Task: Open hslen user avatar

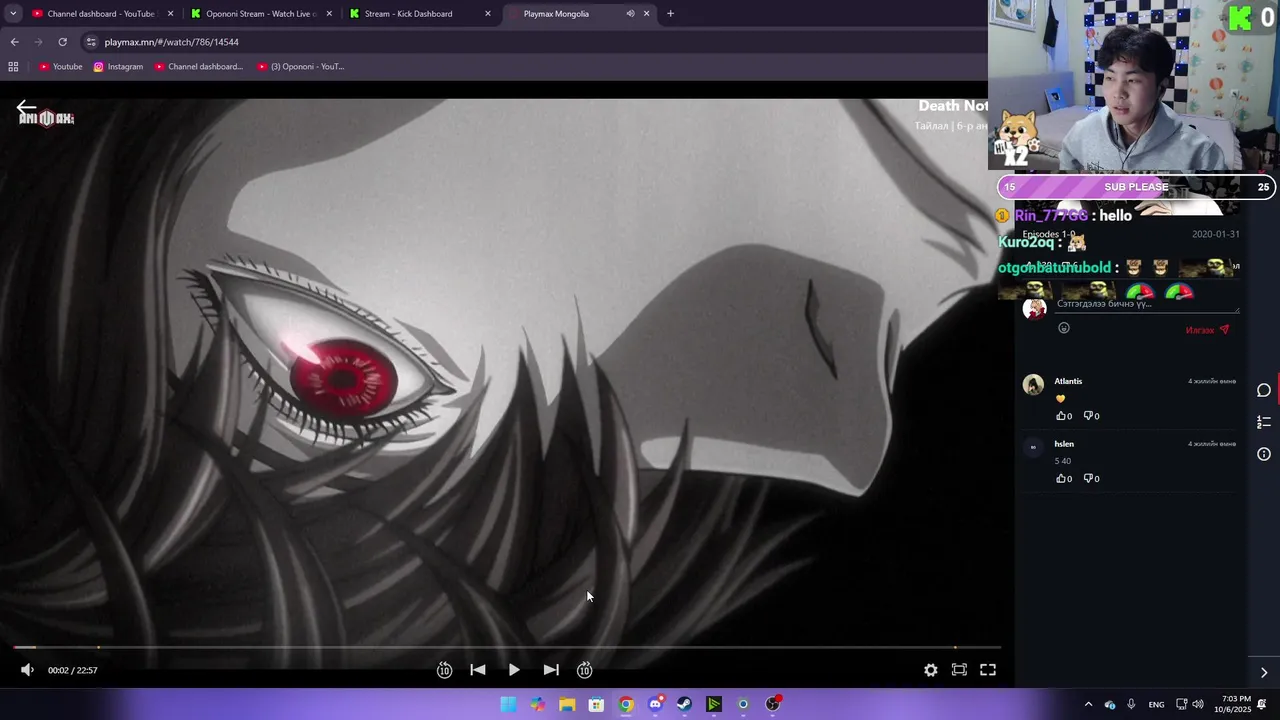Action: (1033, 447)
